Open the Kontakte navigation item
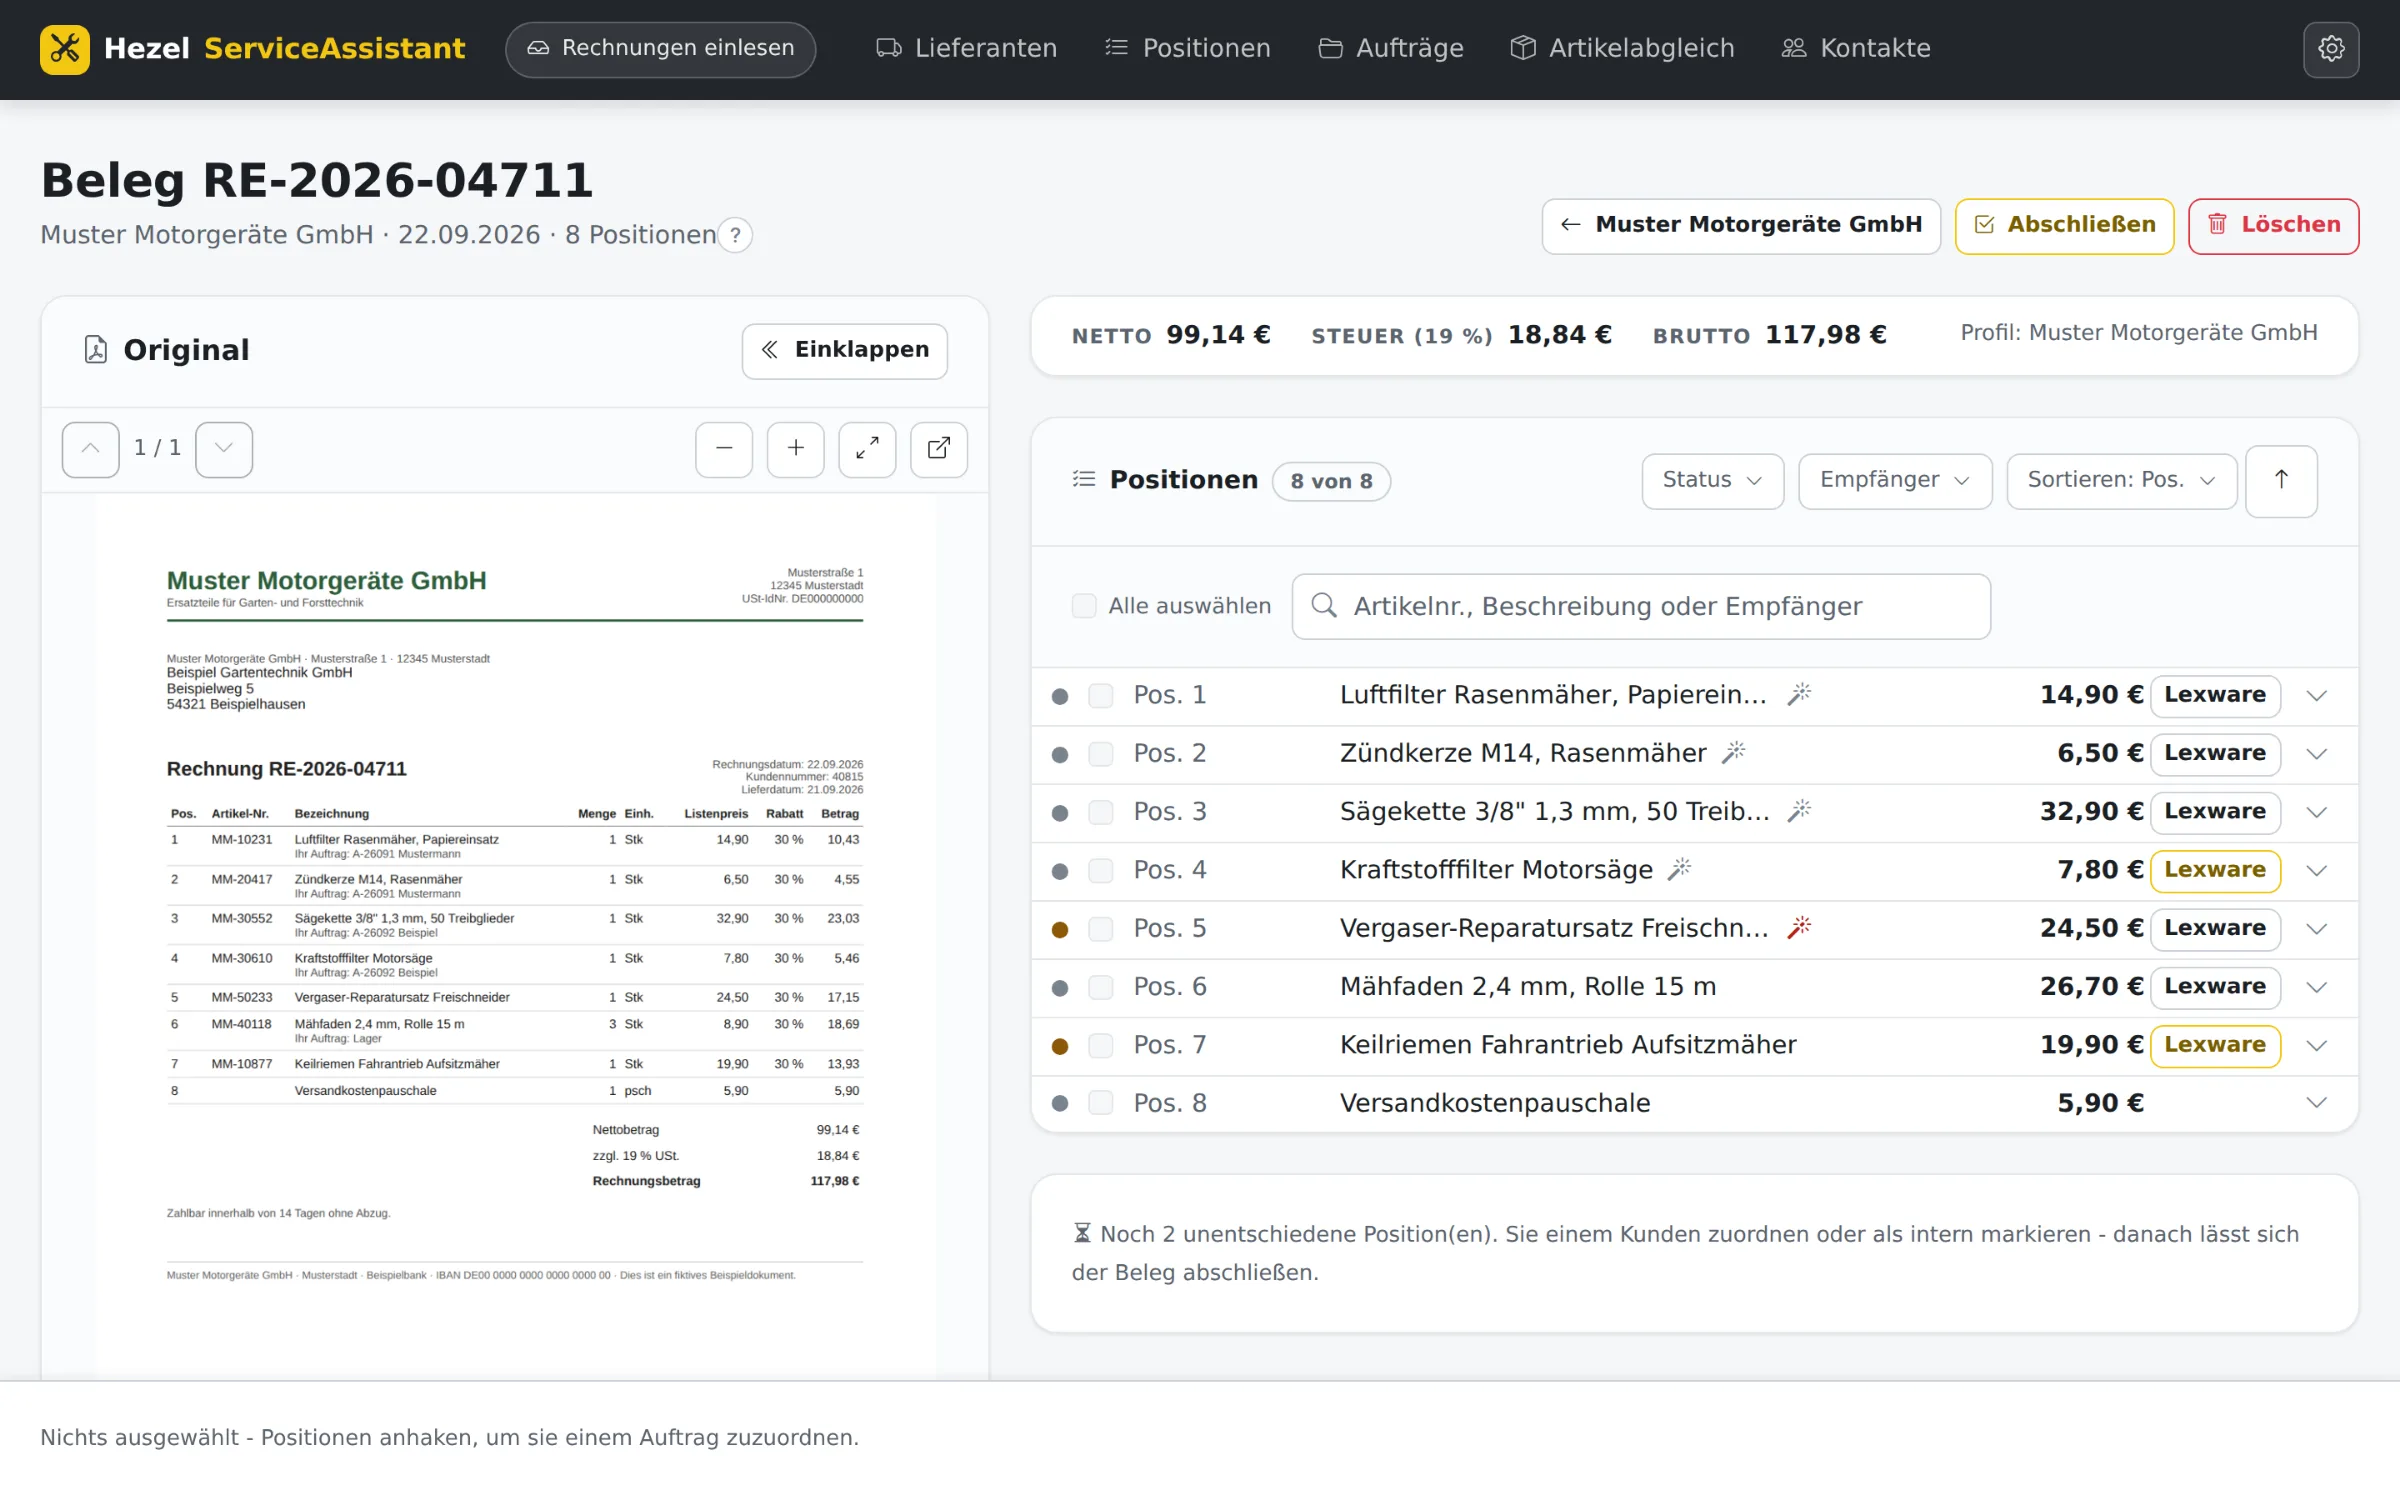 1856,48
